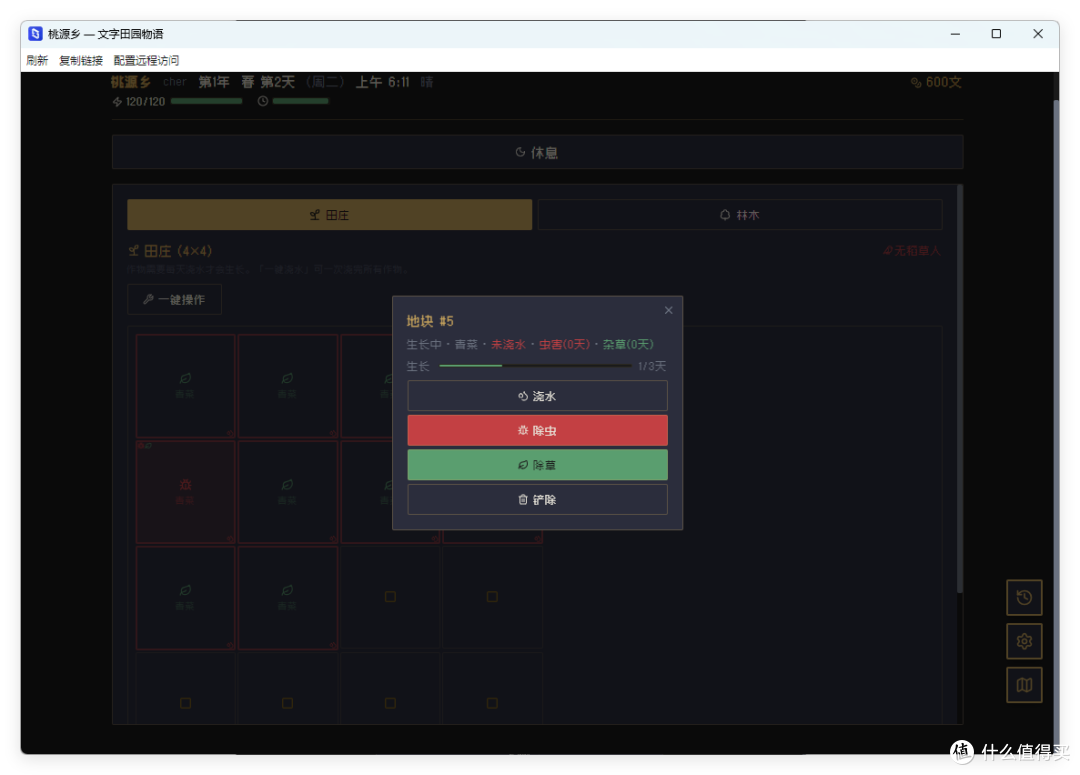Image resolution: width=1080 pixels, height=775 pixels.
Task: Select the fourth empty plot in bottom row
Action: [492, 689]
